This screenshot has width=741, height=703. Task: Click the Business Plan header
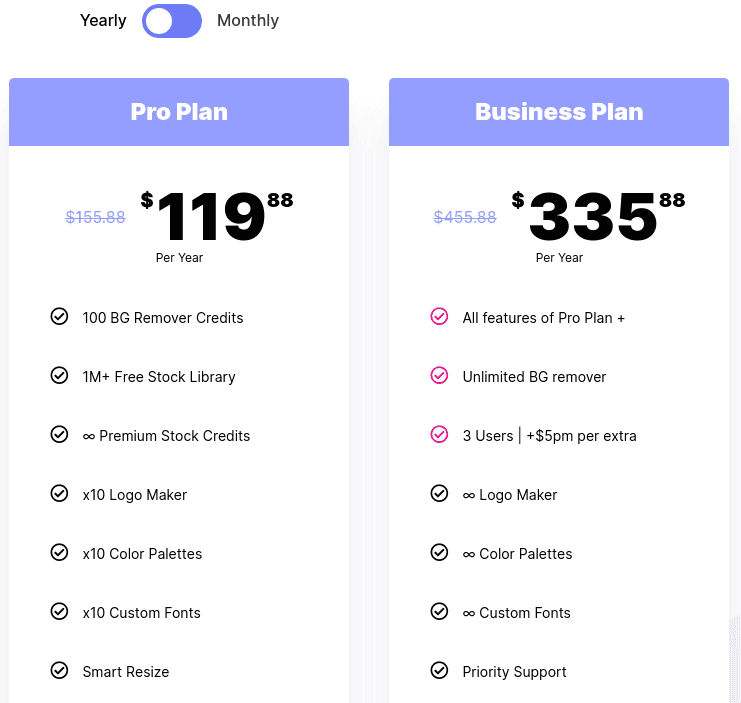[559, 112]
